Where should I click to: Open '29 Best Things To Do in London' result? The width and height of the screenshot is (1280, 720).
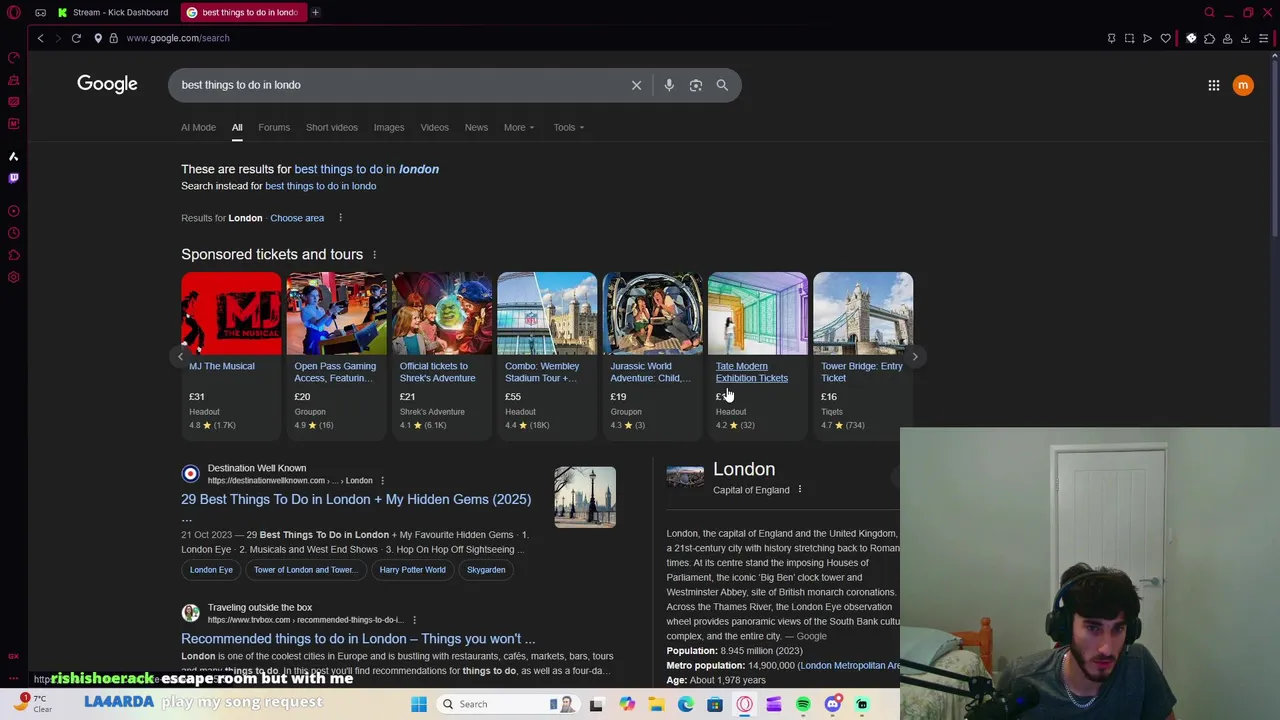point(356,499)
